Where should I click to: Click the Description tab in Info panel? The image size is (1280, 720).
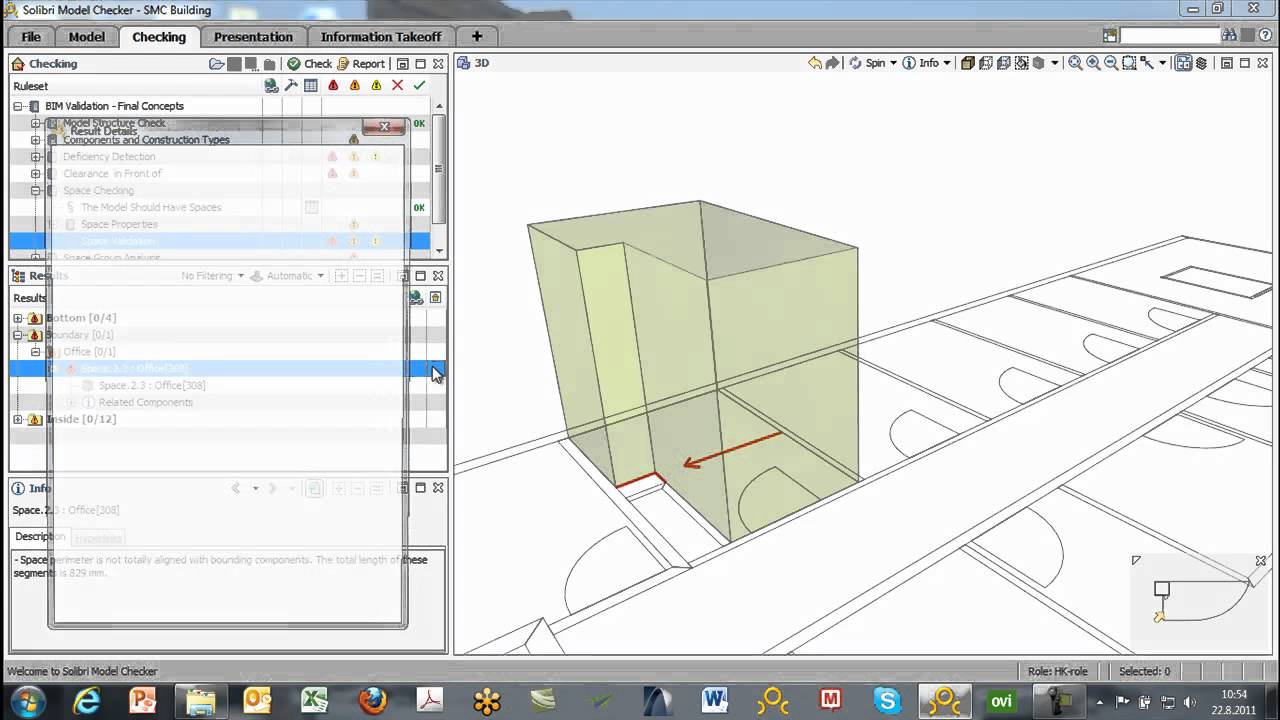pos(40,537)
